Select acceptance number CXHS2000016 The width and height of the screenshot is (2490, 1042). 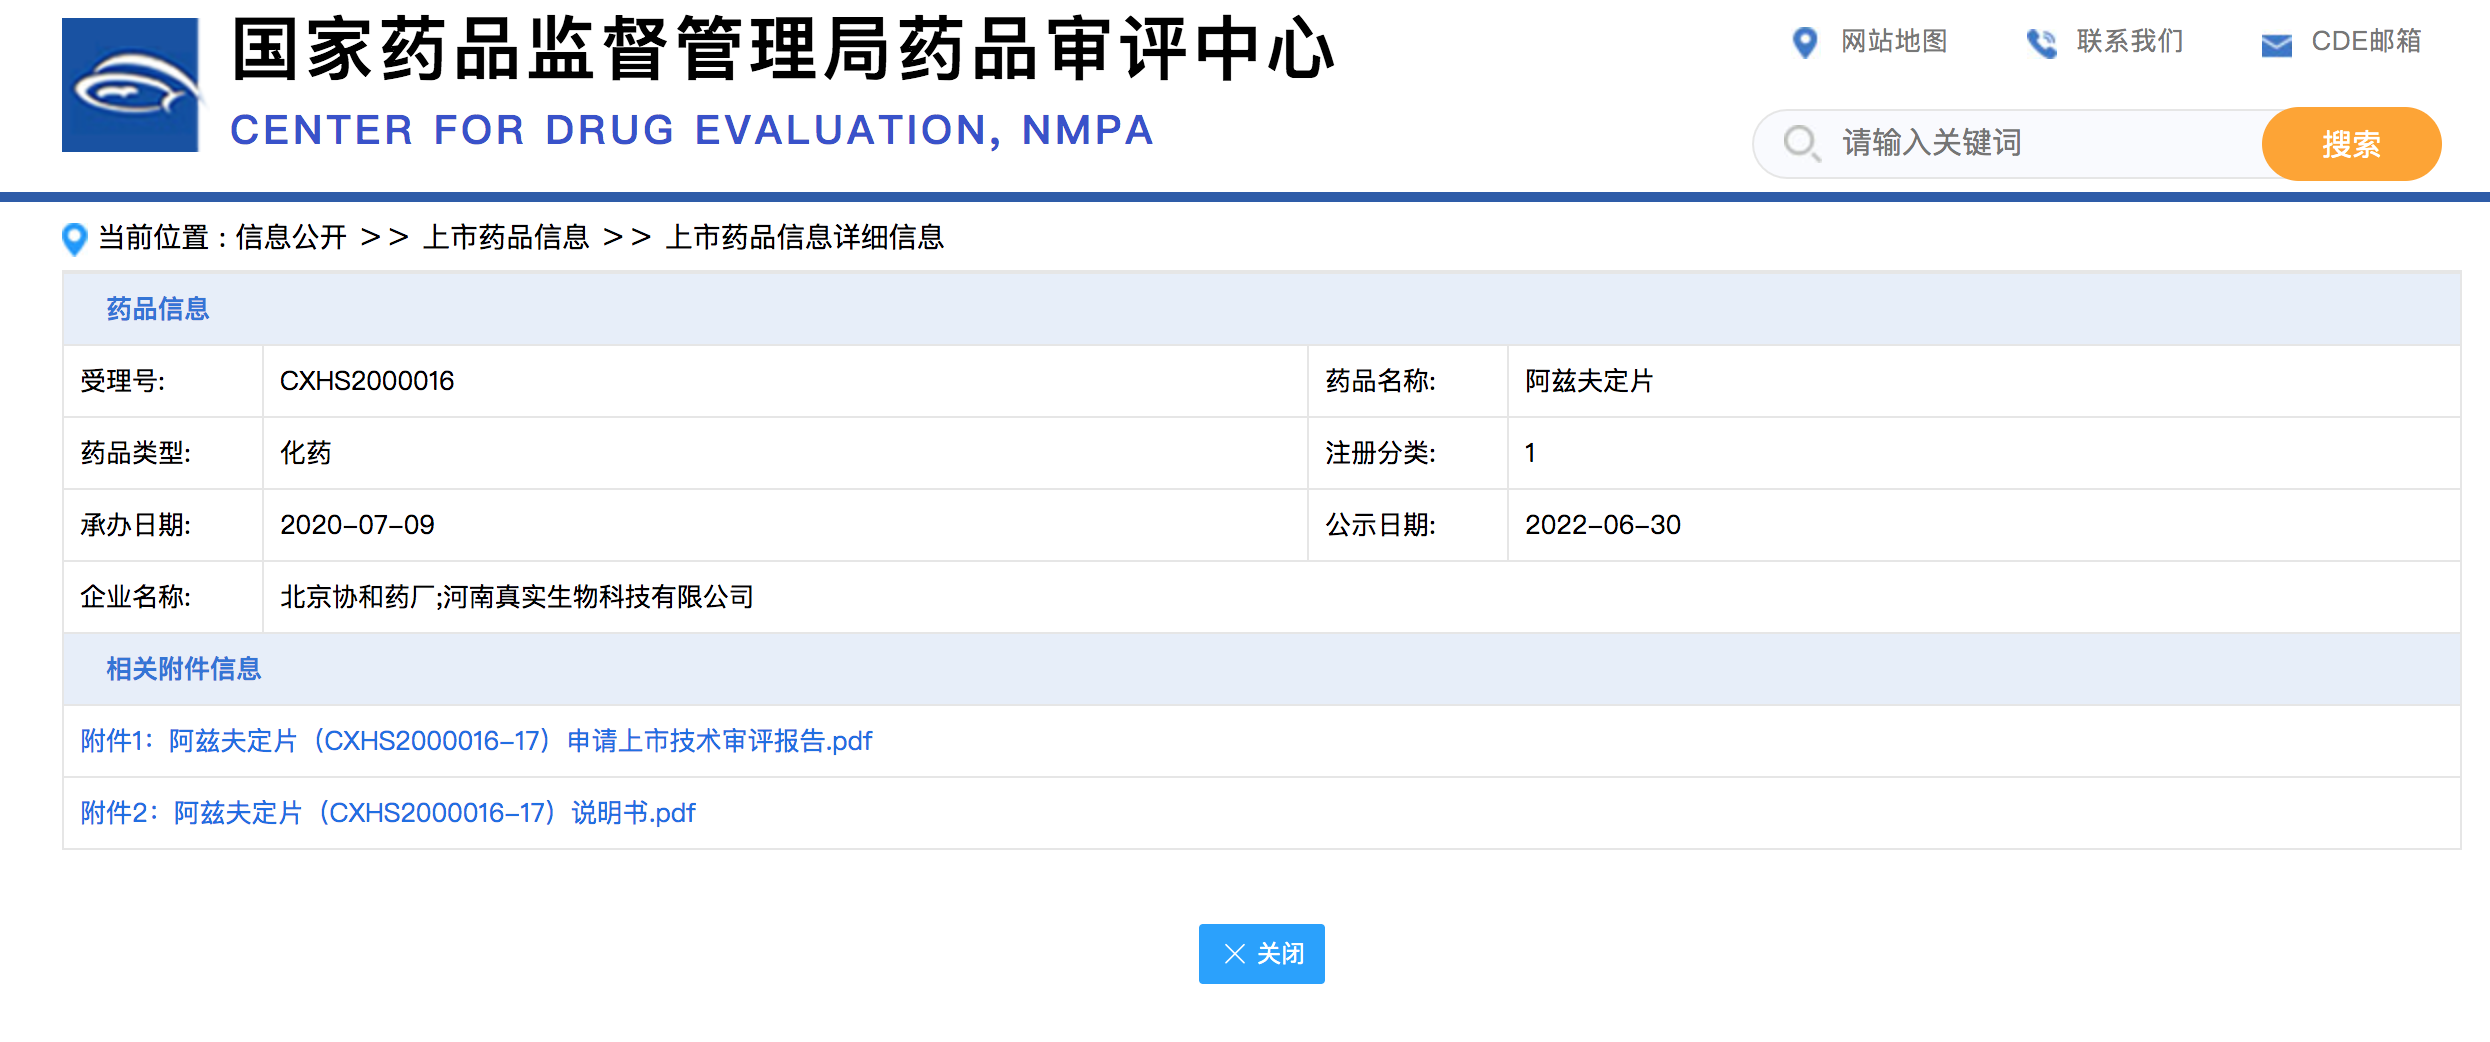(367, 381)
